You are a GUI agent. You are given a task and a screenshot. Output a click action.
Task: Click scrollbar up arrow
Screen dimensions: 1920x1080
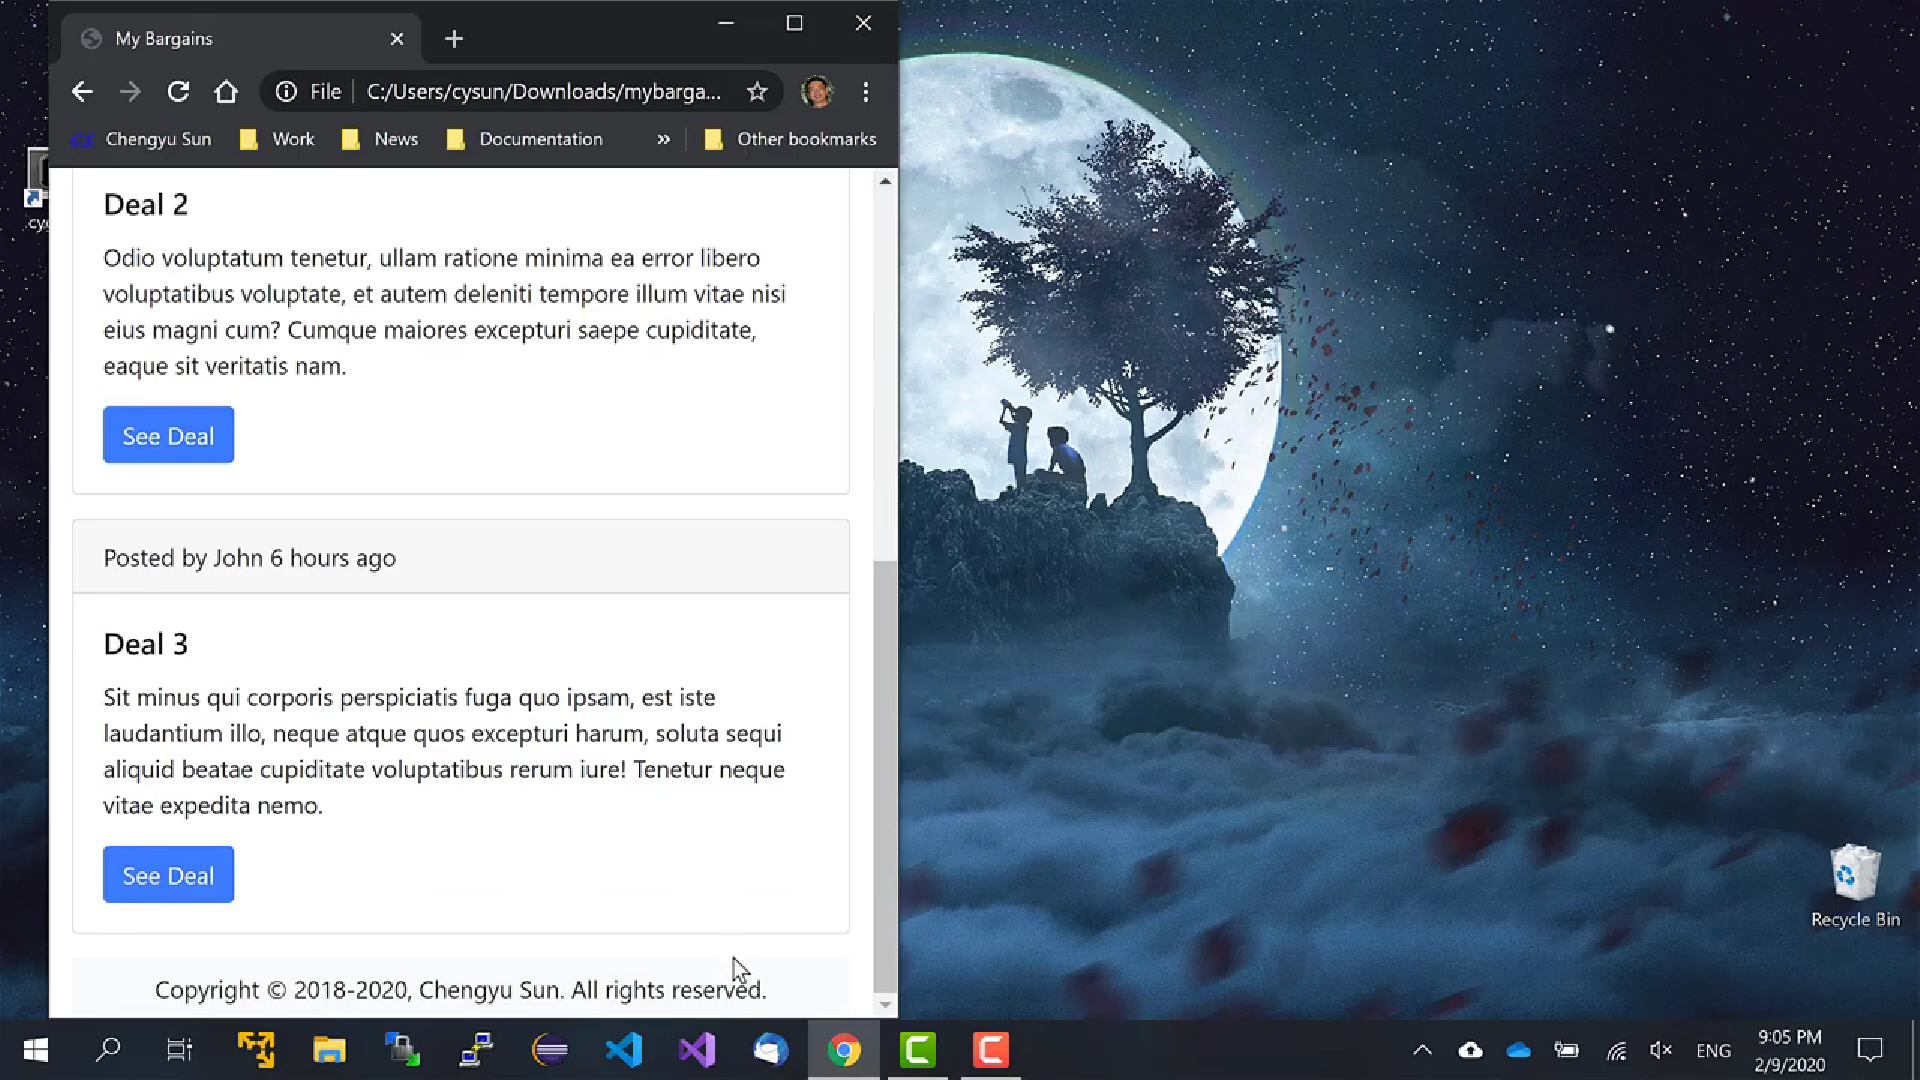pos(885,181)
